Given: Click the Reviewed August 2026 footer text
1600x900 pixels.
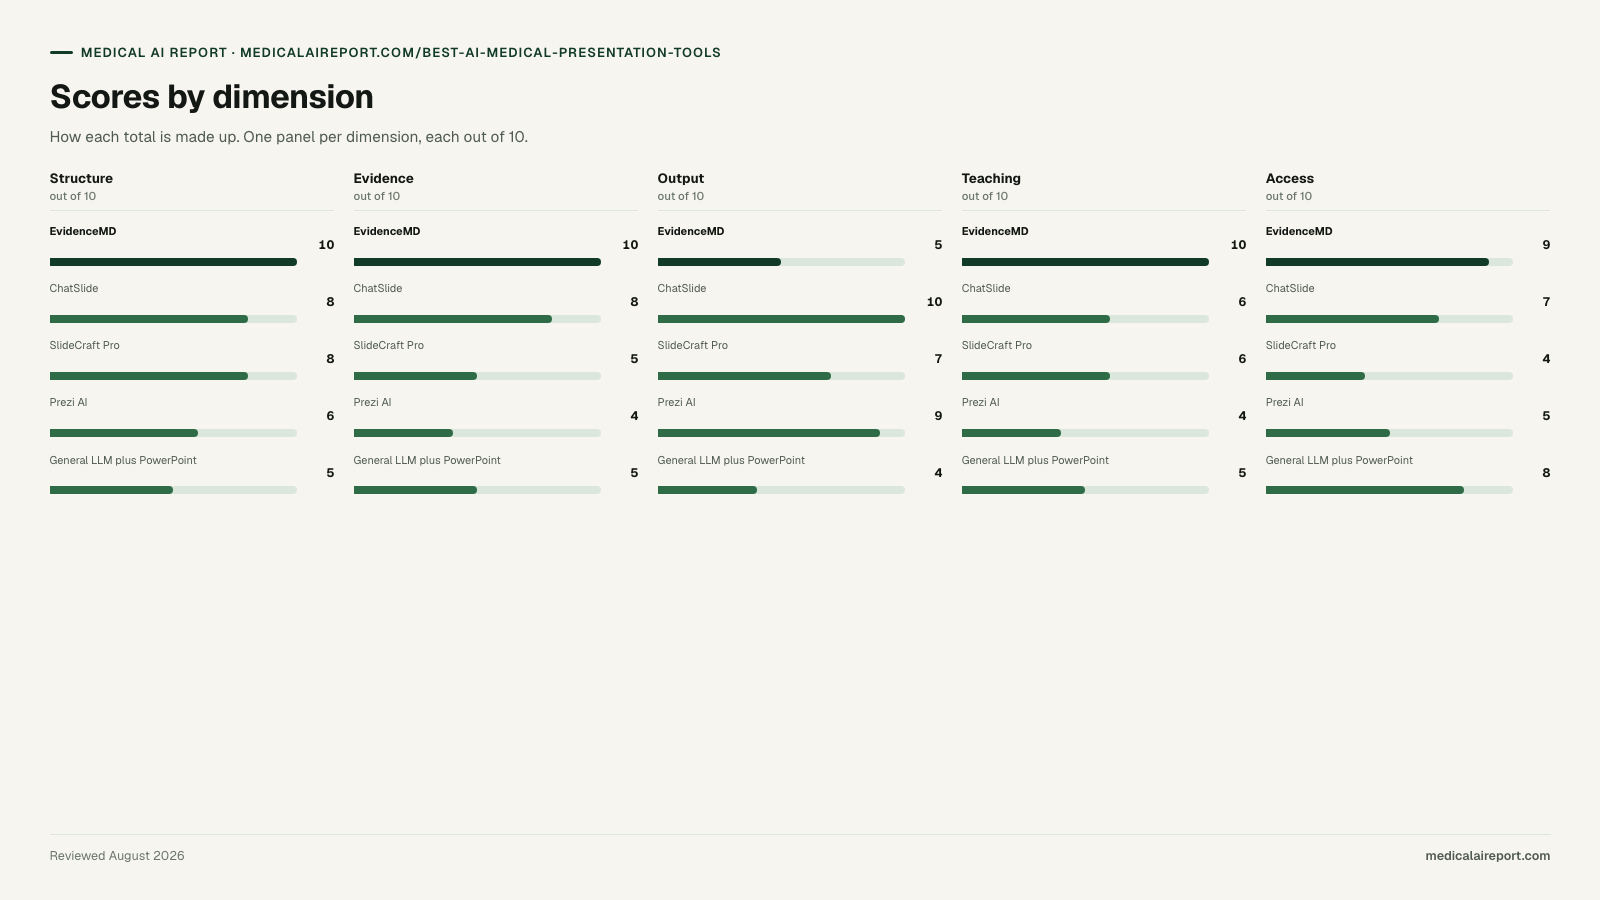Looking at the screenshot, I should pyautogui.click(x=117, y=856).
